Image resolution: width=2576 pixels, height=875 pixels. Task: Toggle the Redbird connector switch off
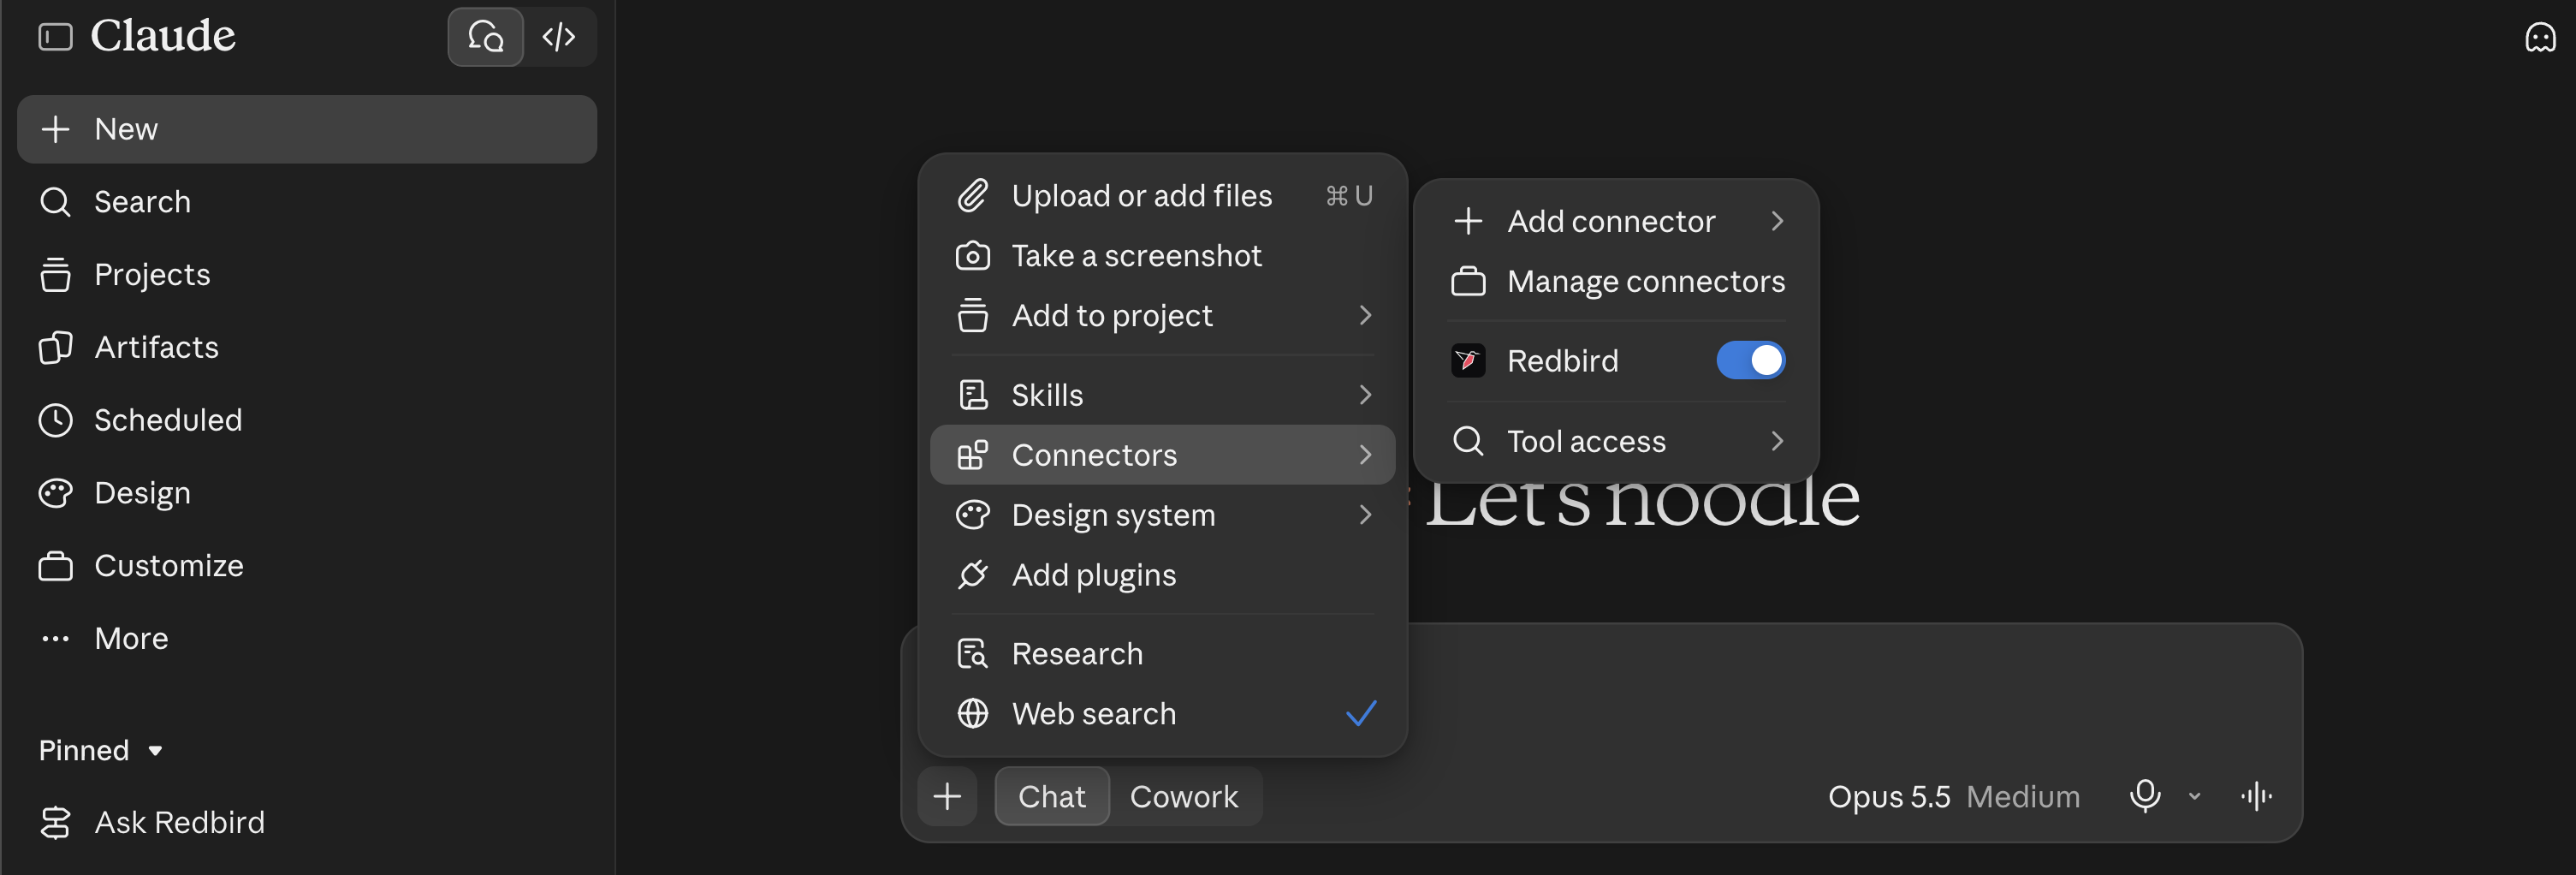[x=1750, y=360]
